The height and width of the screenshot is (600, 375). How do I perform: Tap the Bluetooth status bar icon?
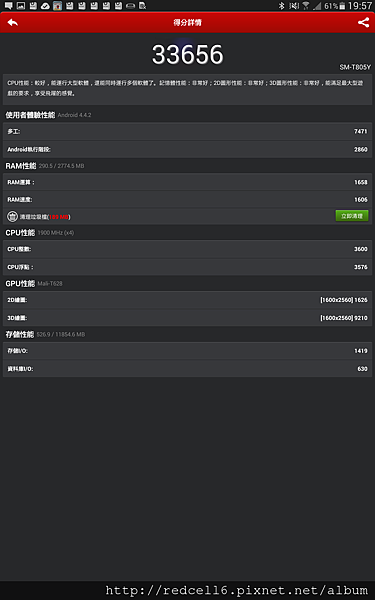click(x=281, y=6)
